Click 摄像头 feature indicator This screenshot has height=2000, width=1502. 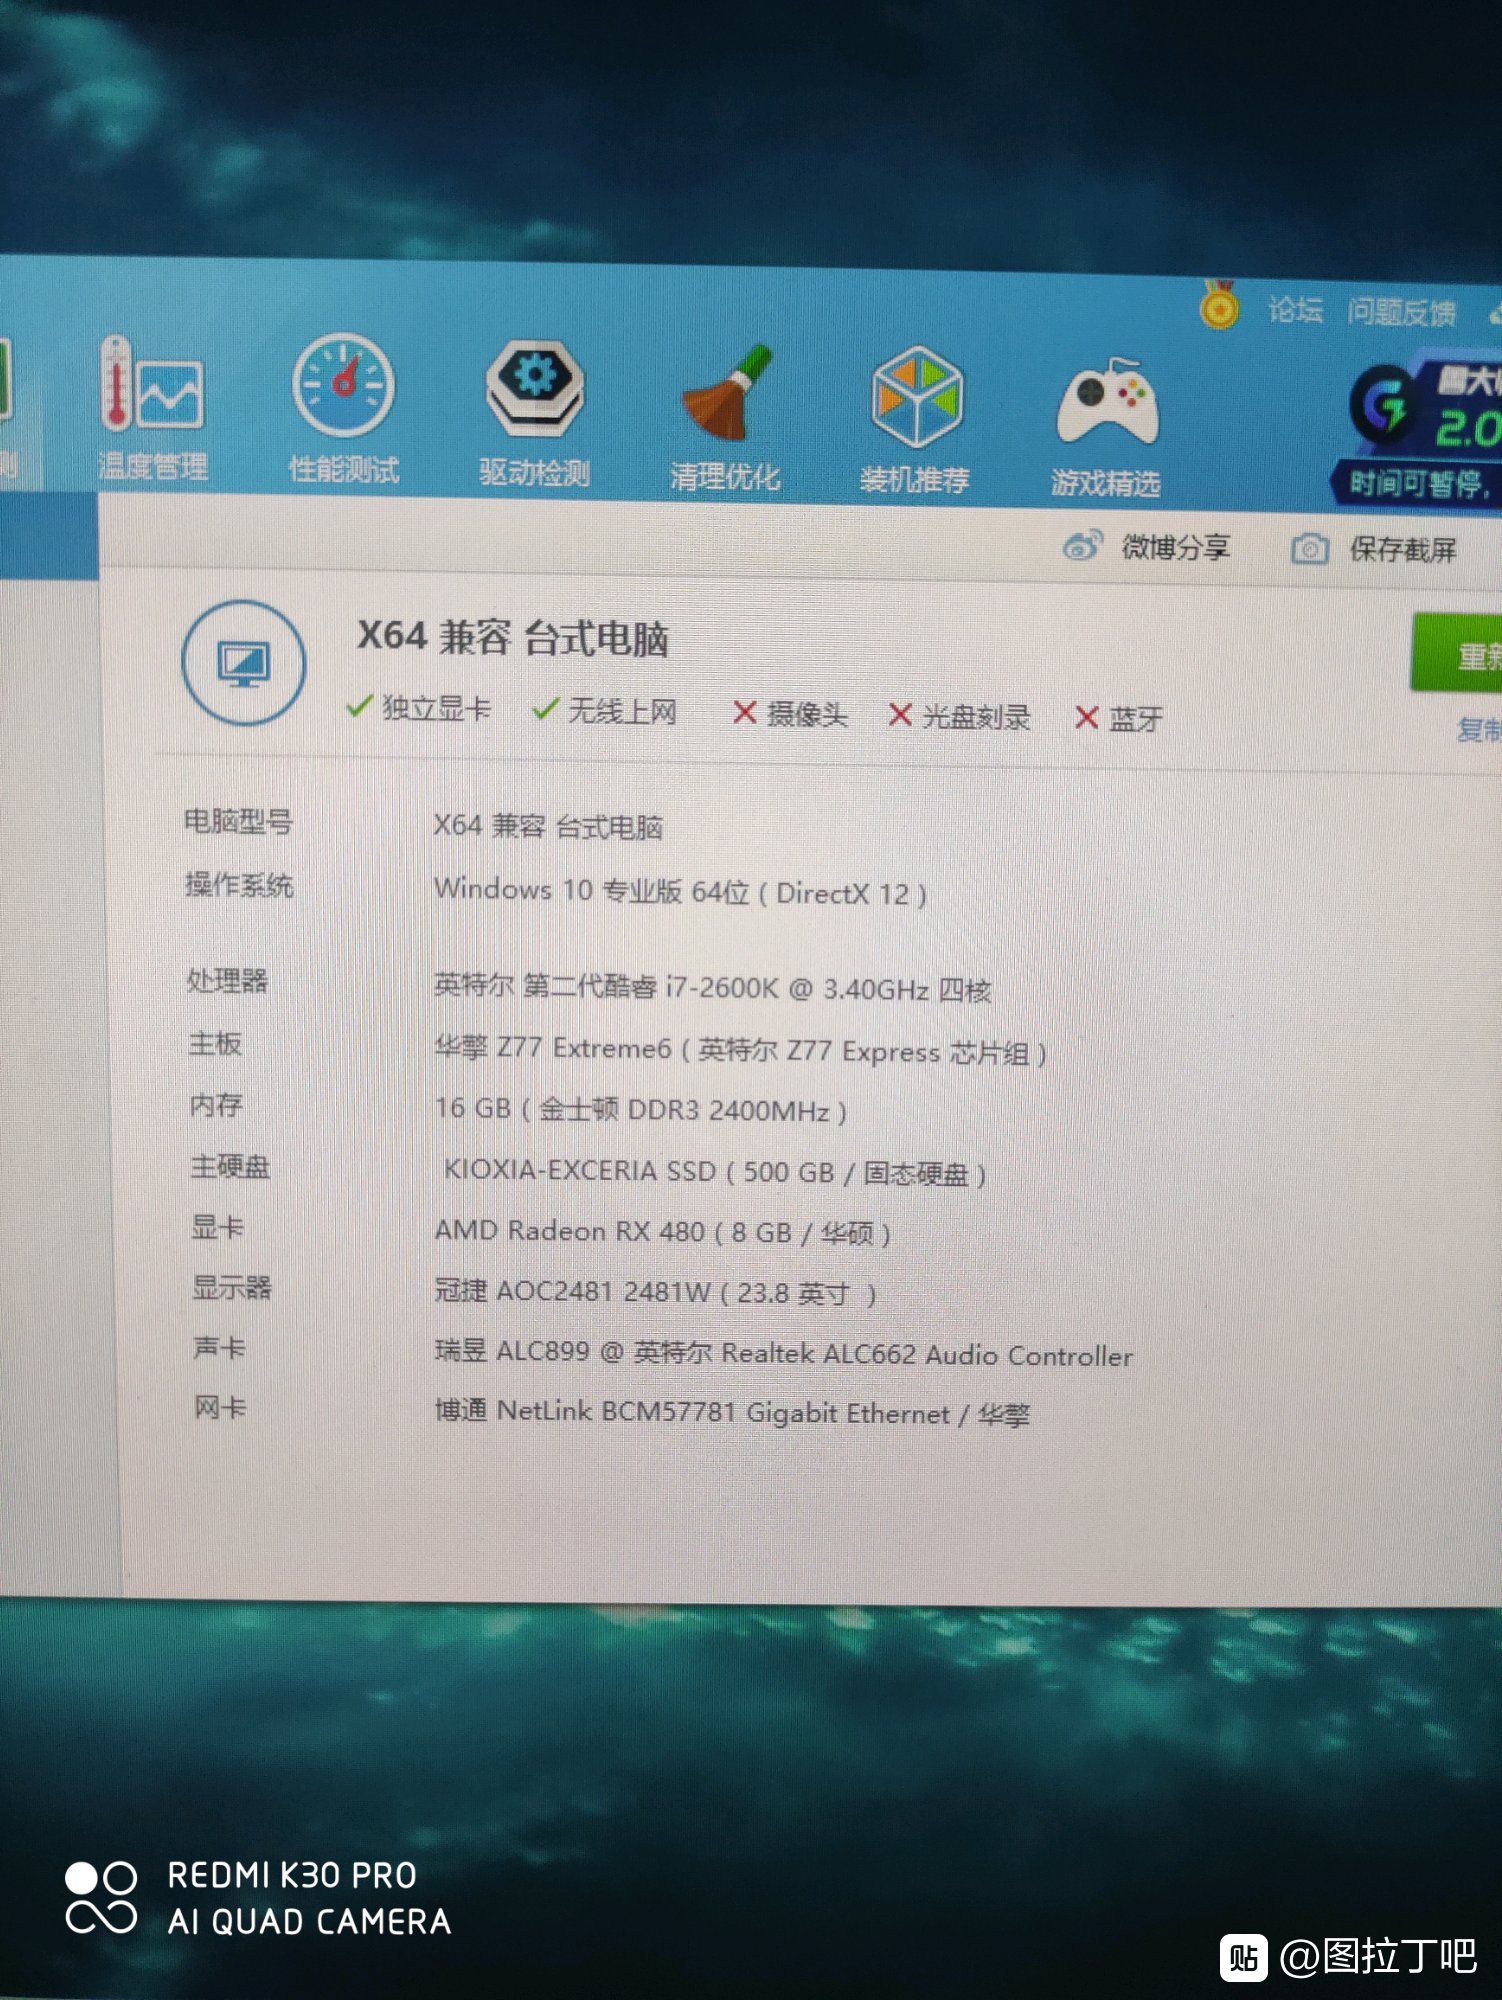pos(790,714)
